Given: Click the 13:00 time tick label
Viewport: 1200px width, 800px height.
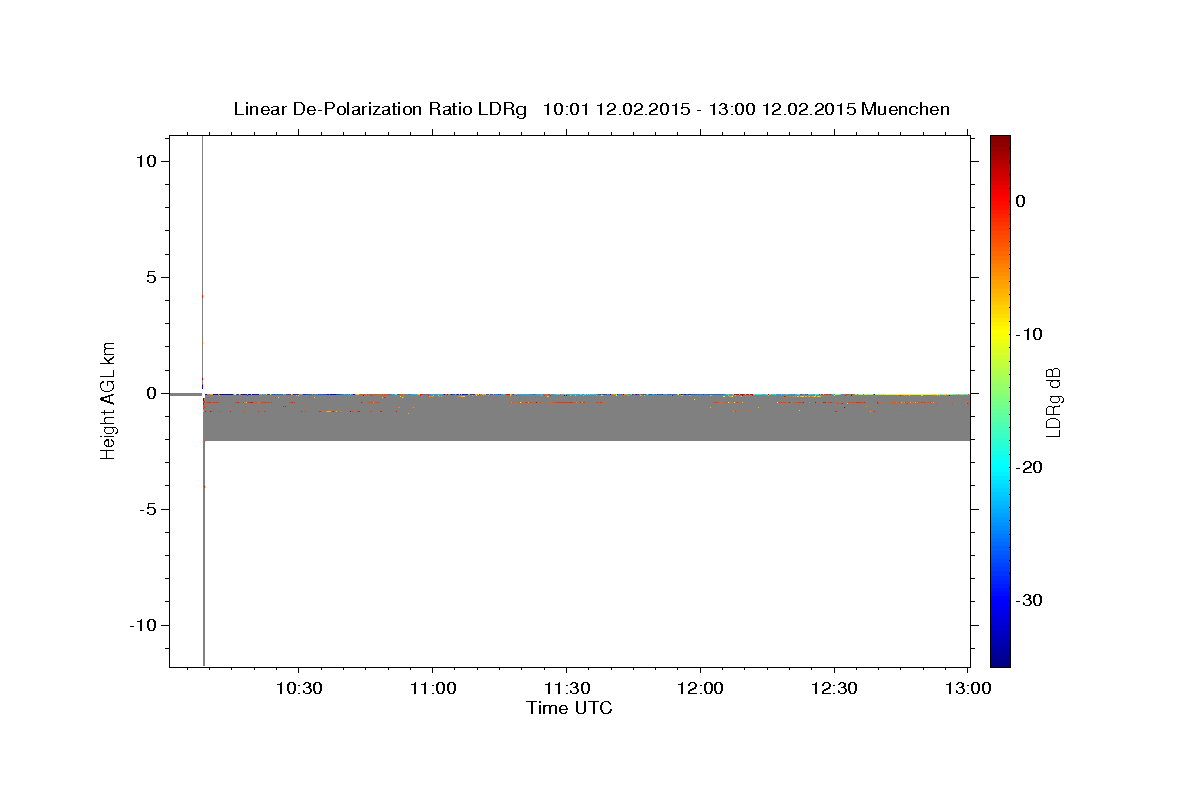Looking at the screenshot, I should coord(968,689).
